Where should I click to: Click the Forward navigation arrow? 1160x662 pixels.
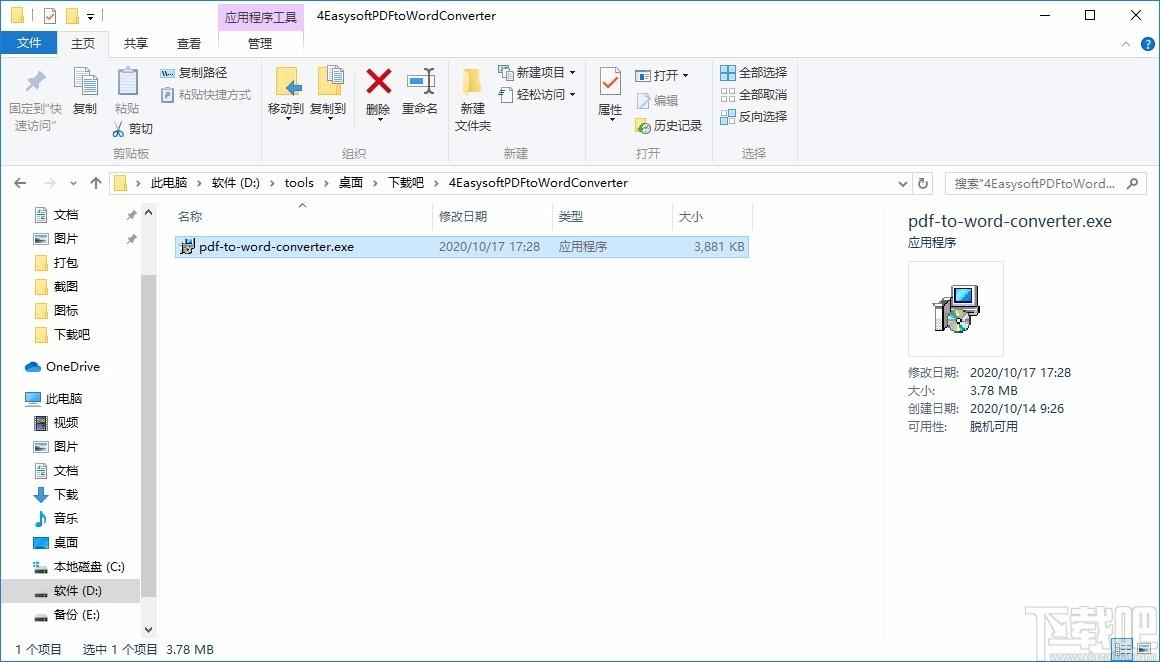click(x=49, y=183)
